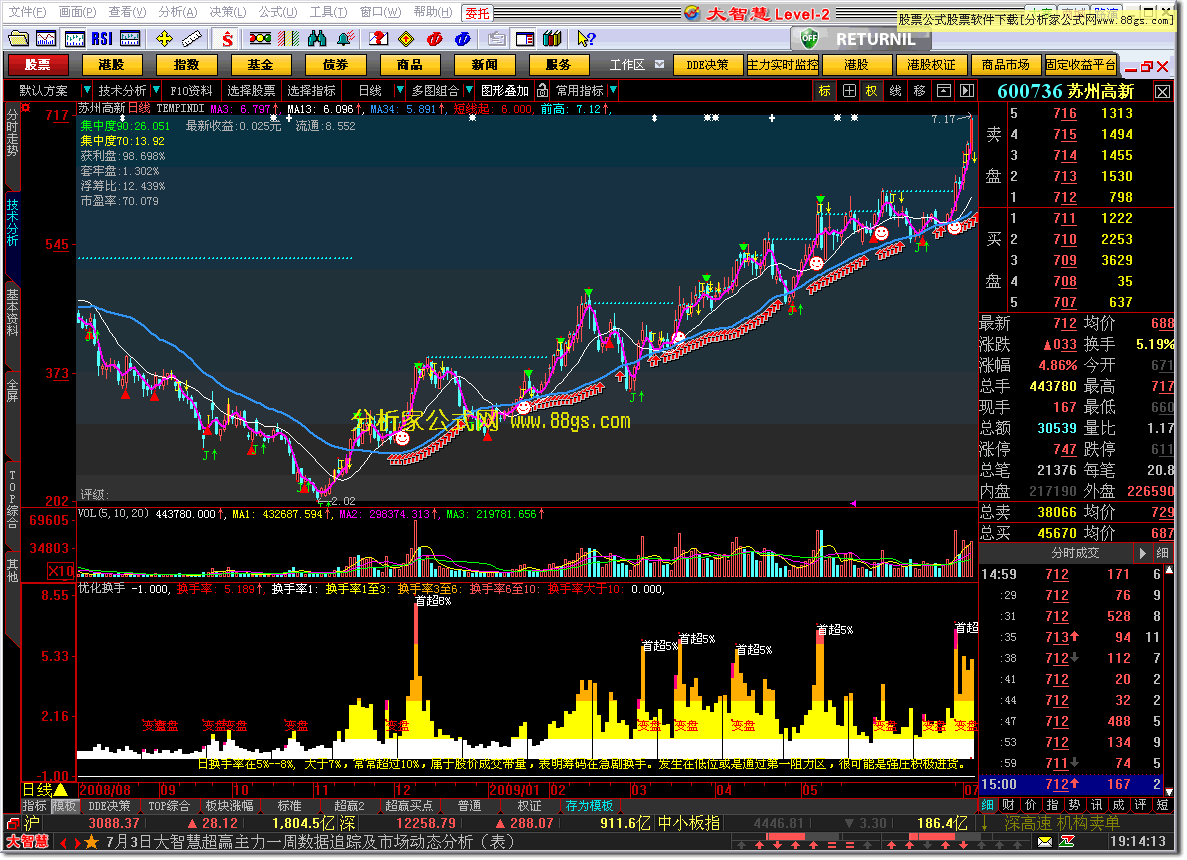Select the 移 move icon

[x=920, y=91]
